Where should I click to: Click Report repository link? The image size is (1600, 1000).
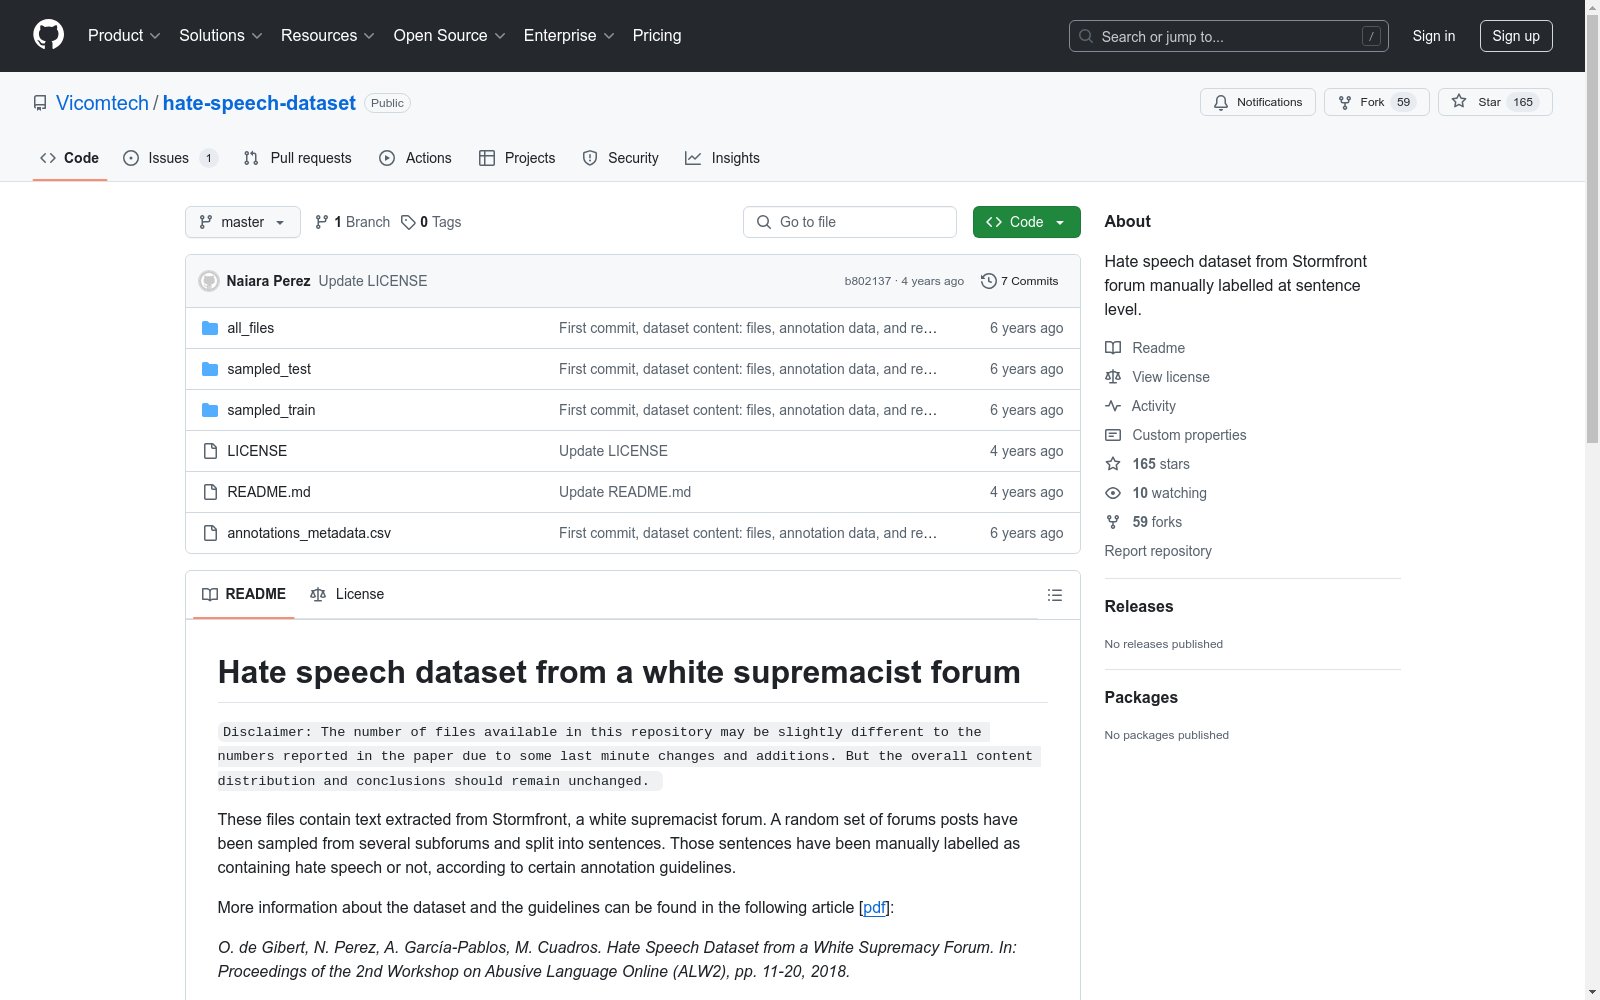pyautogui.click(x=1158, y=551)
